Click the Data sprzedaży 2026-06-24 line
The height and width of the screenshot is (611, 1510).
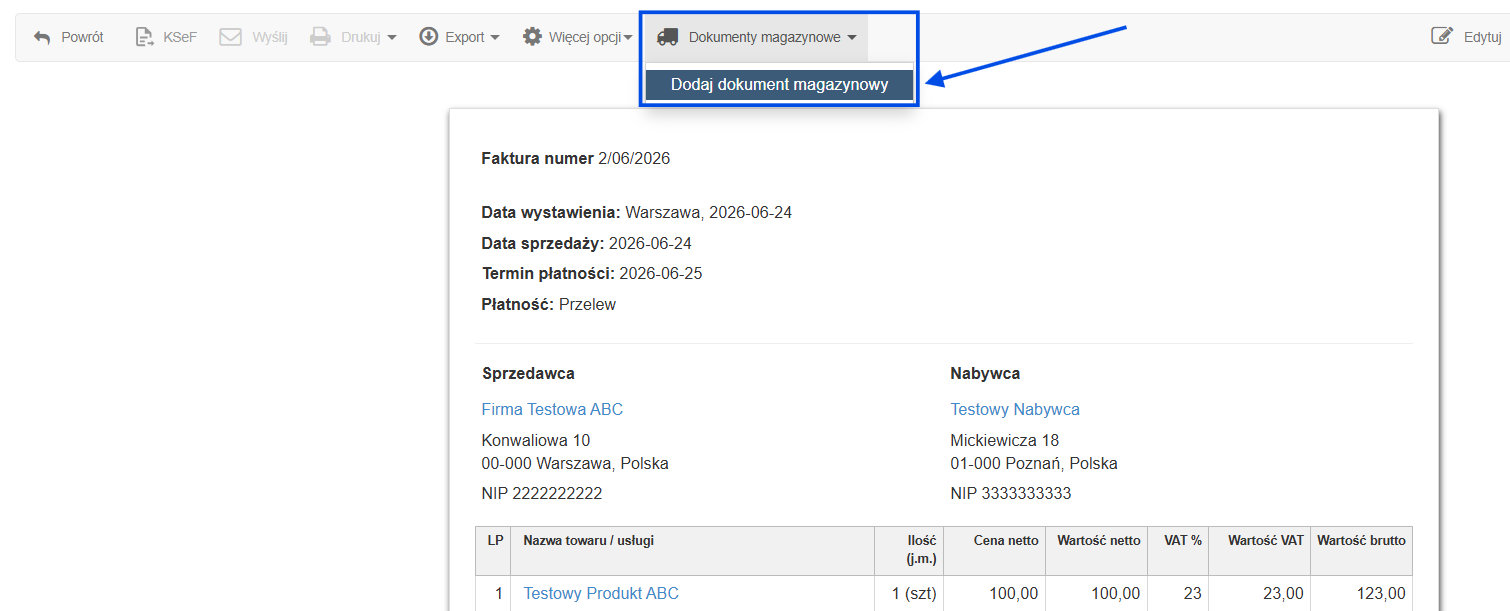tap(587, 243)
